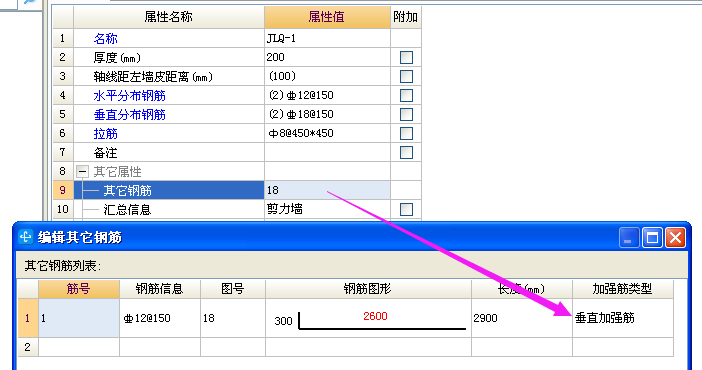Viewport: 702px width, 370px height.
Task: Tick the 附加 checkbox for 汇总信息
Action: pos(406,209)
